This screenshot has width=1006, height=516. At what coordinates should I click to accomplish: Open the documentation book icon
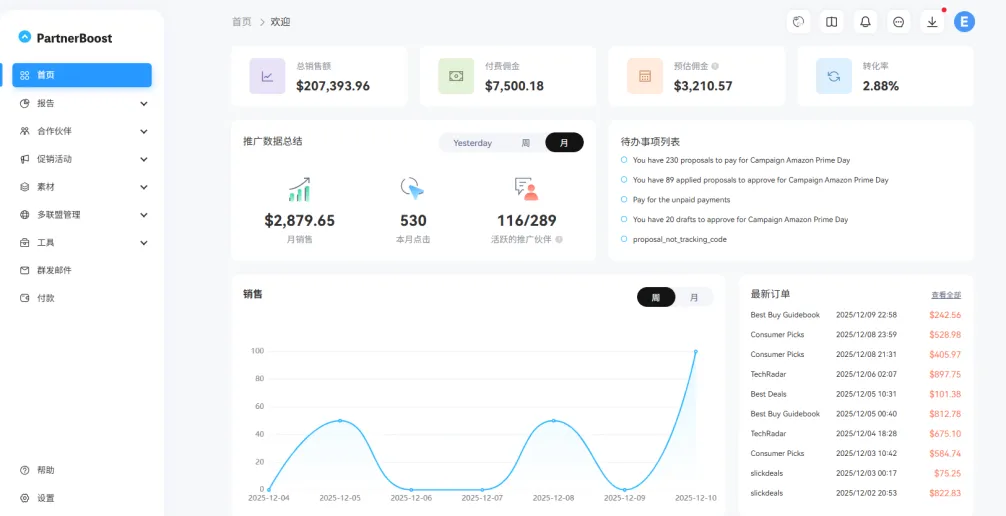click(x=831, y=22)
